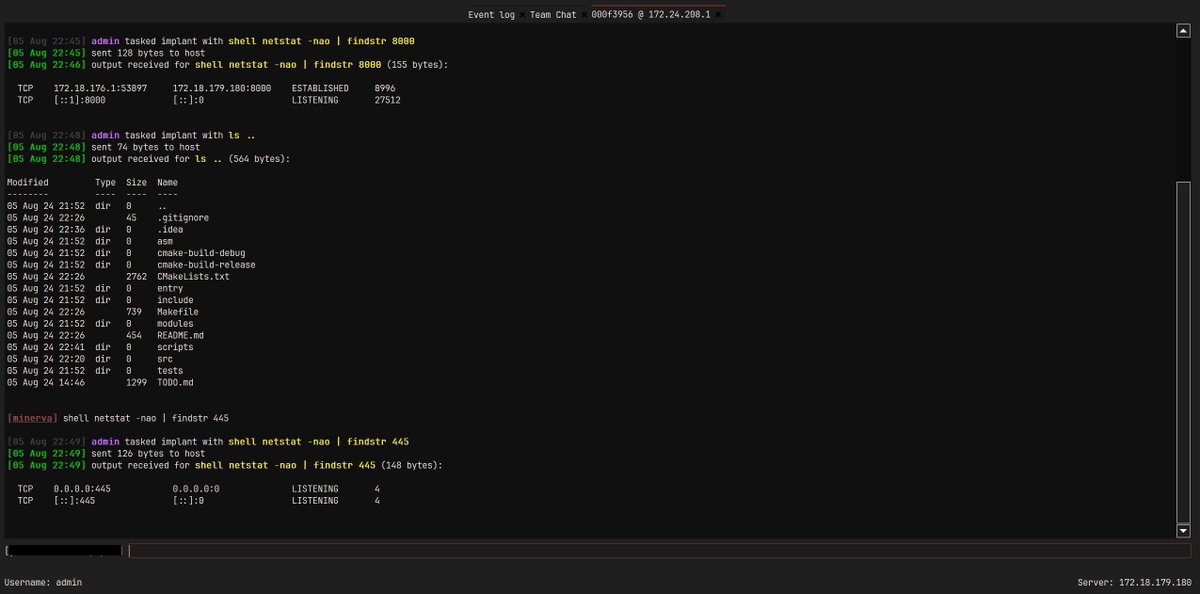The image size is (1200, 594).
Task: Click the console vertical scrollbar thumb
Action: (1184, 351)
